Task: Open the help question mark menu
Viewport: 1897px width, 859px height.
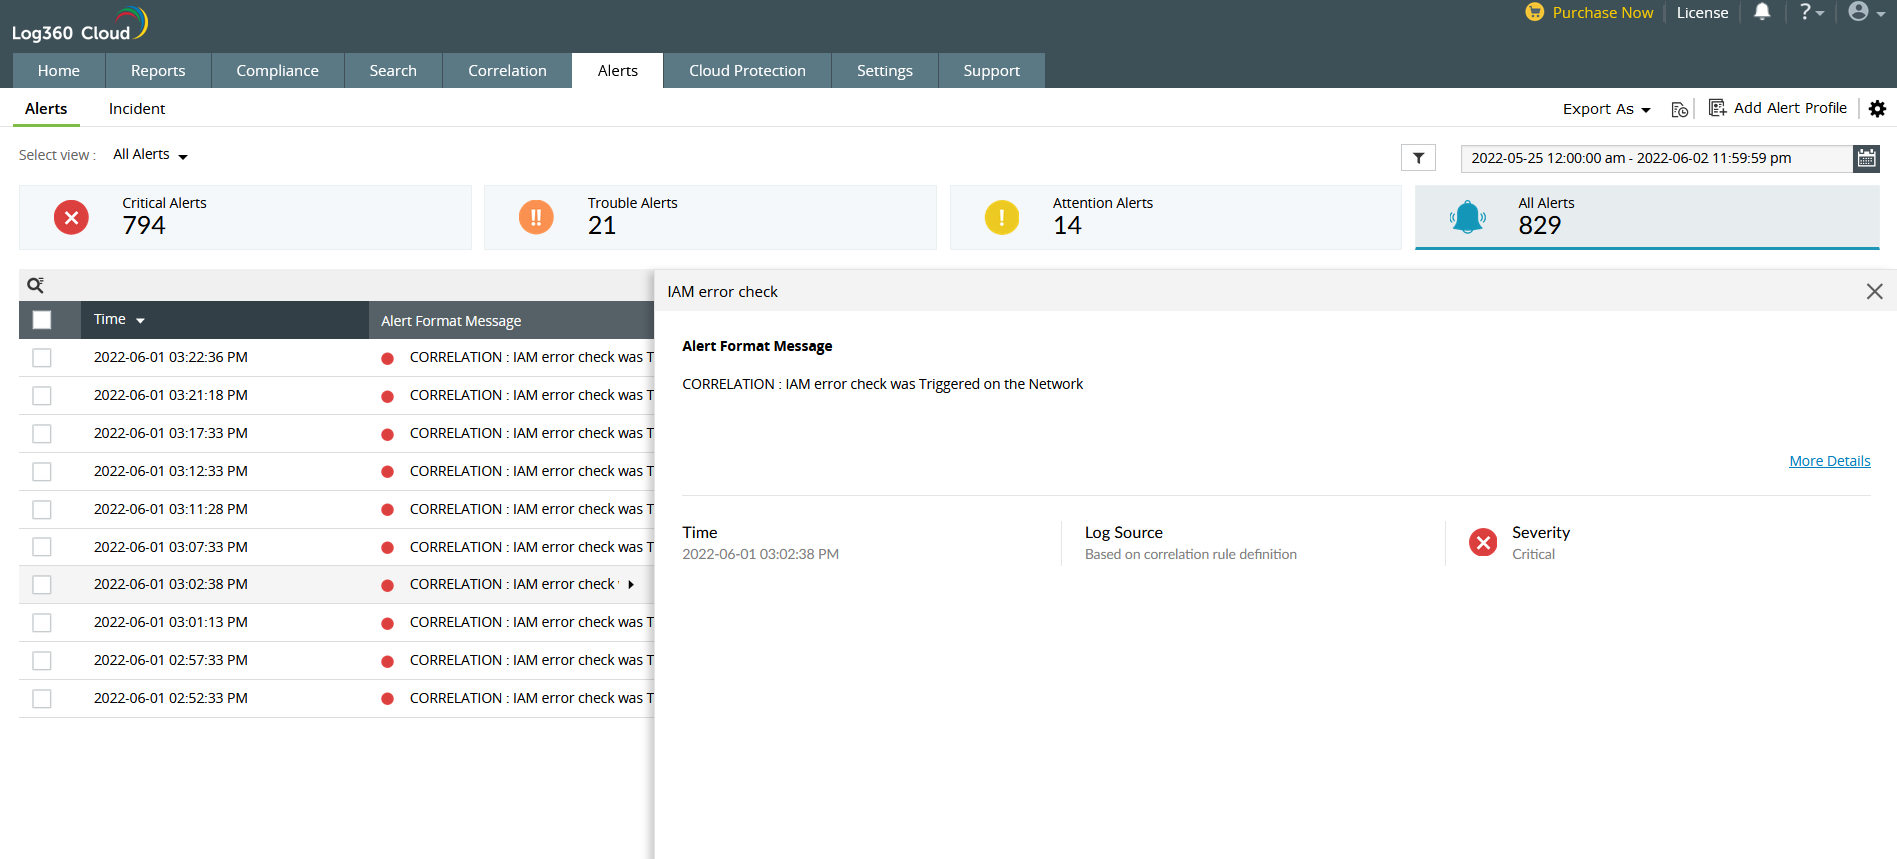Action: tap(1811, 12)
